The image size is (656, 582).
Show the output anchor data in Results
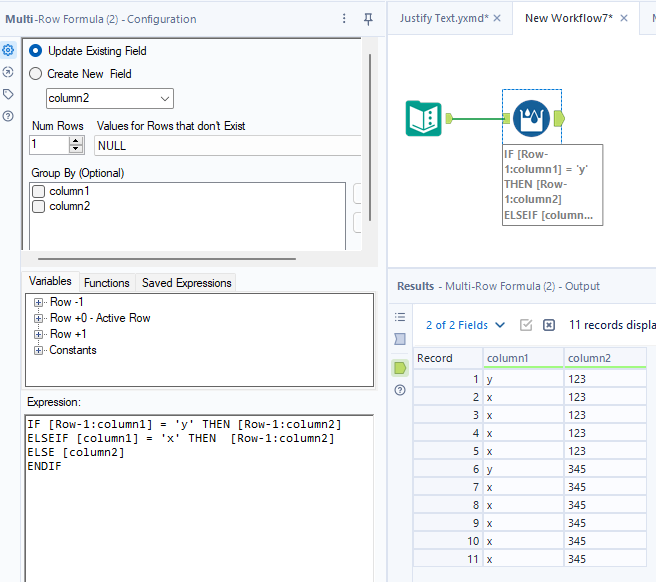coord(400,368)
